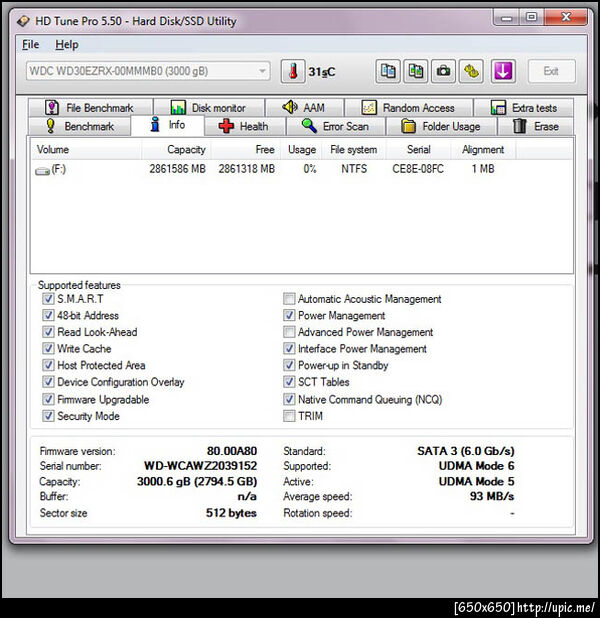Switch to the Health tab
Screen dimensions: 600x618
point(245,127)
